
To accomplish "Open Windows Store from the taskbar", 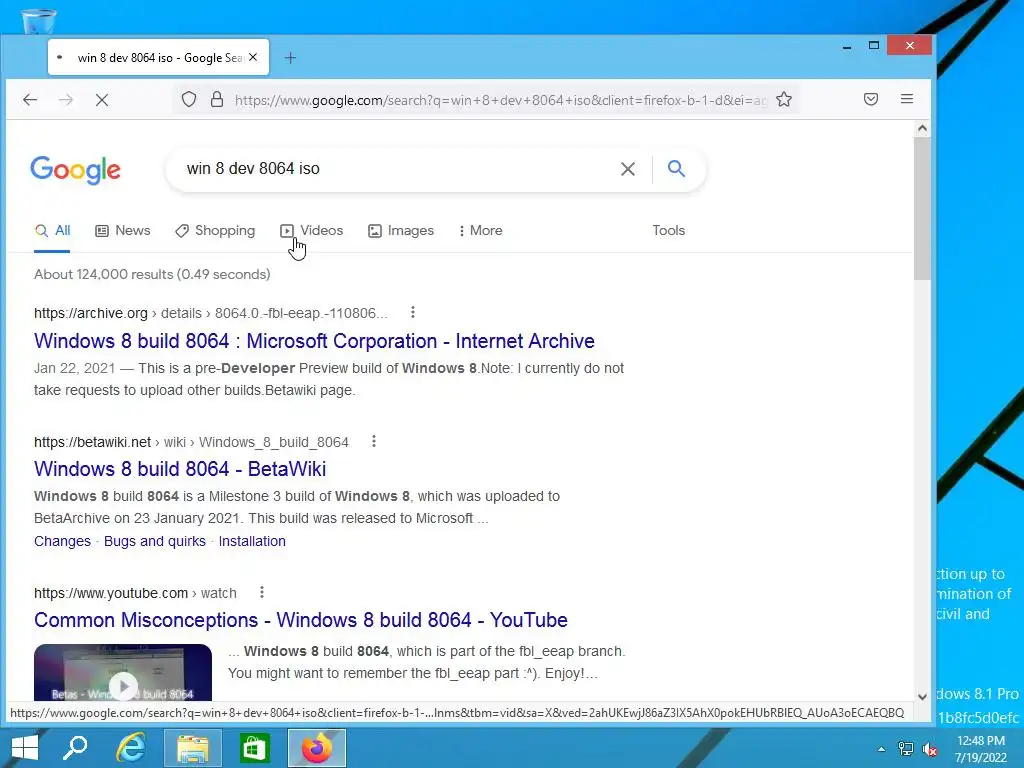I will [x=255, y=748].
